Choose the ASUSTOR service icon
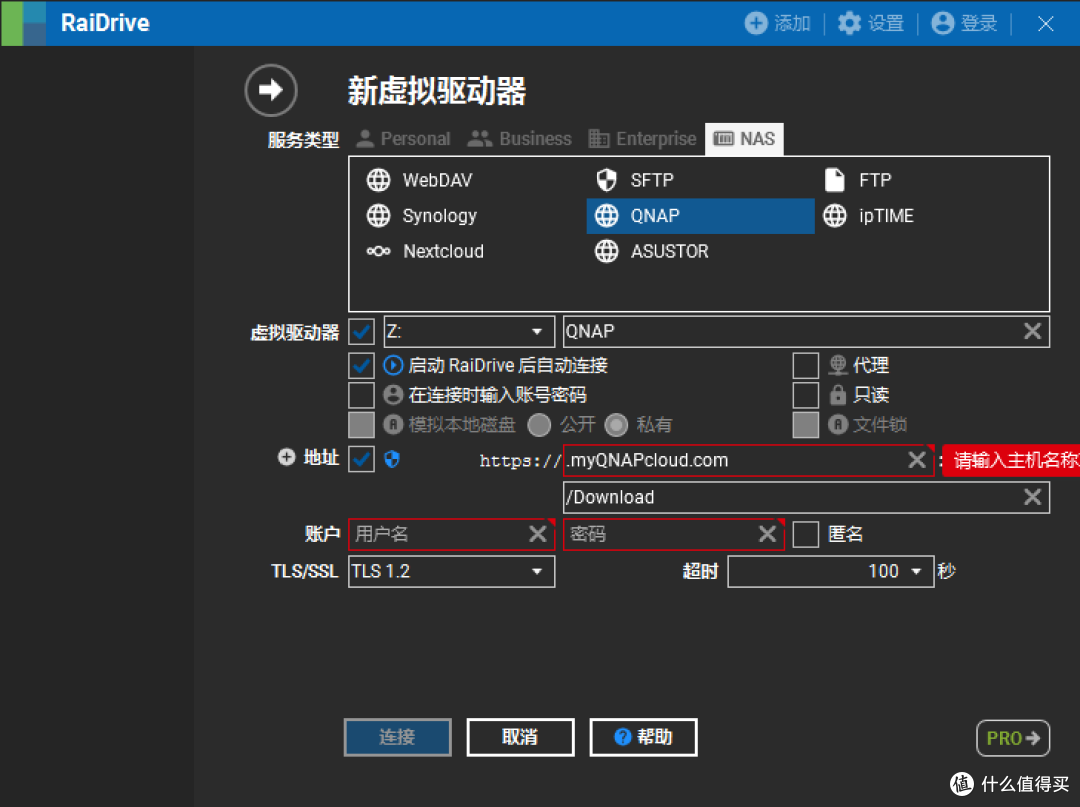The height and width of the screenshot is (807, 1080). [x=607, y=251]
